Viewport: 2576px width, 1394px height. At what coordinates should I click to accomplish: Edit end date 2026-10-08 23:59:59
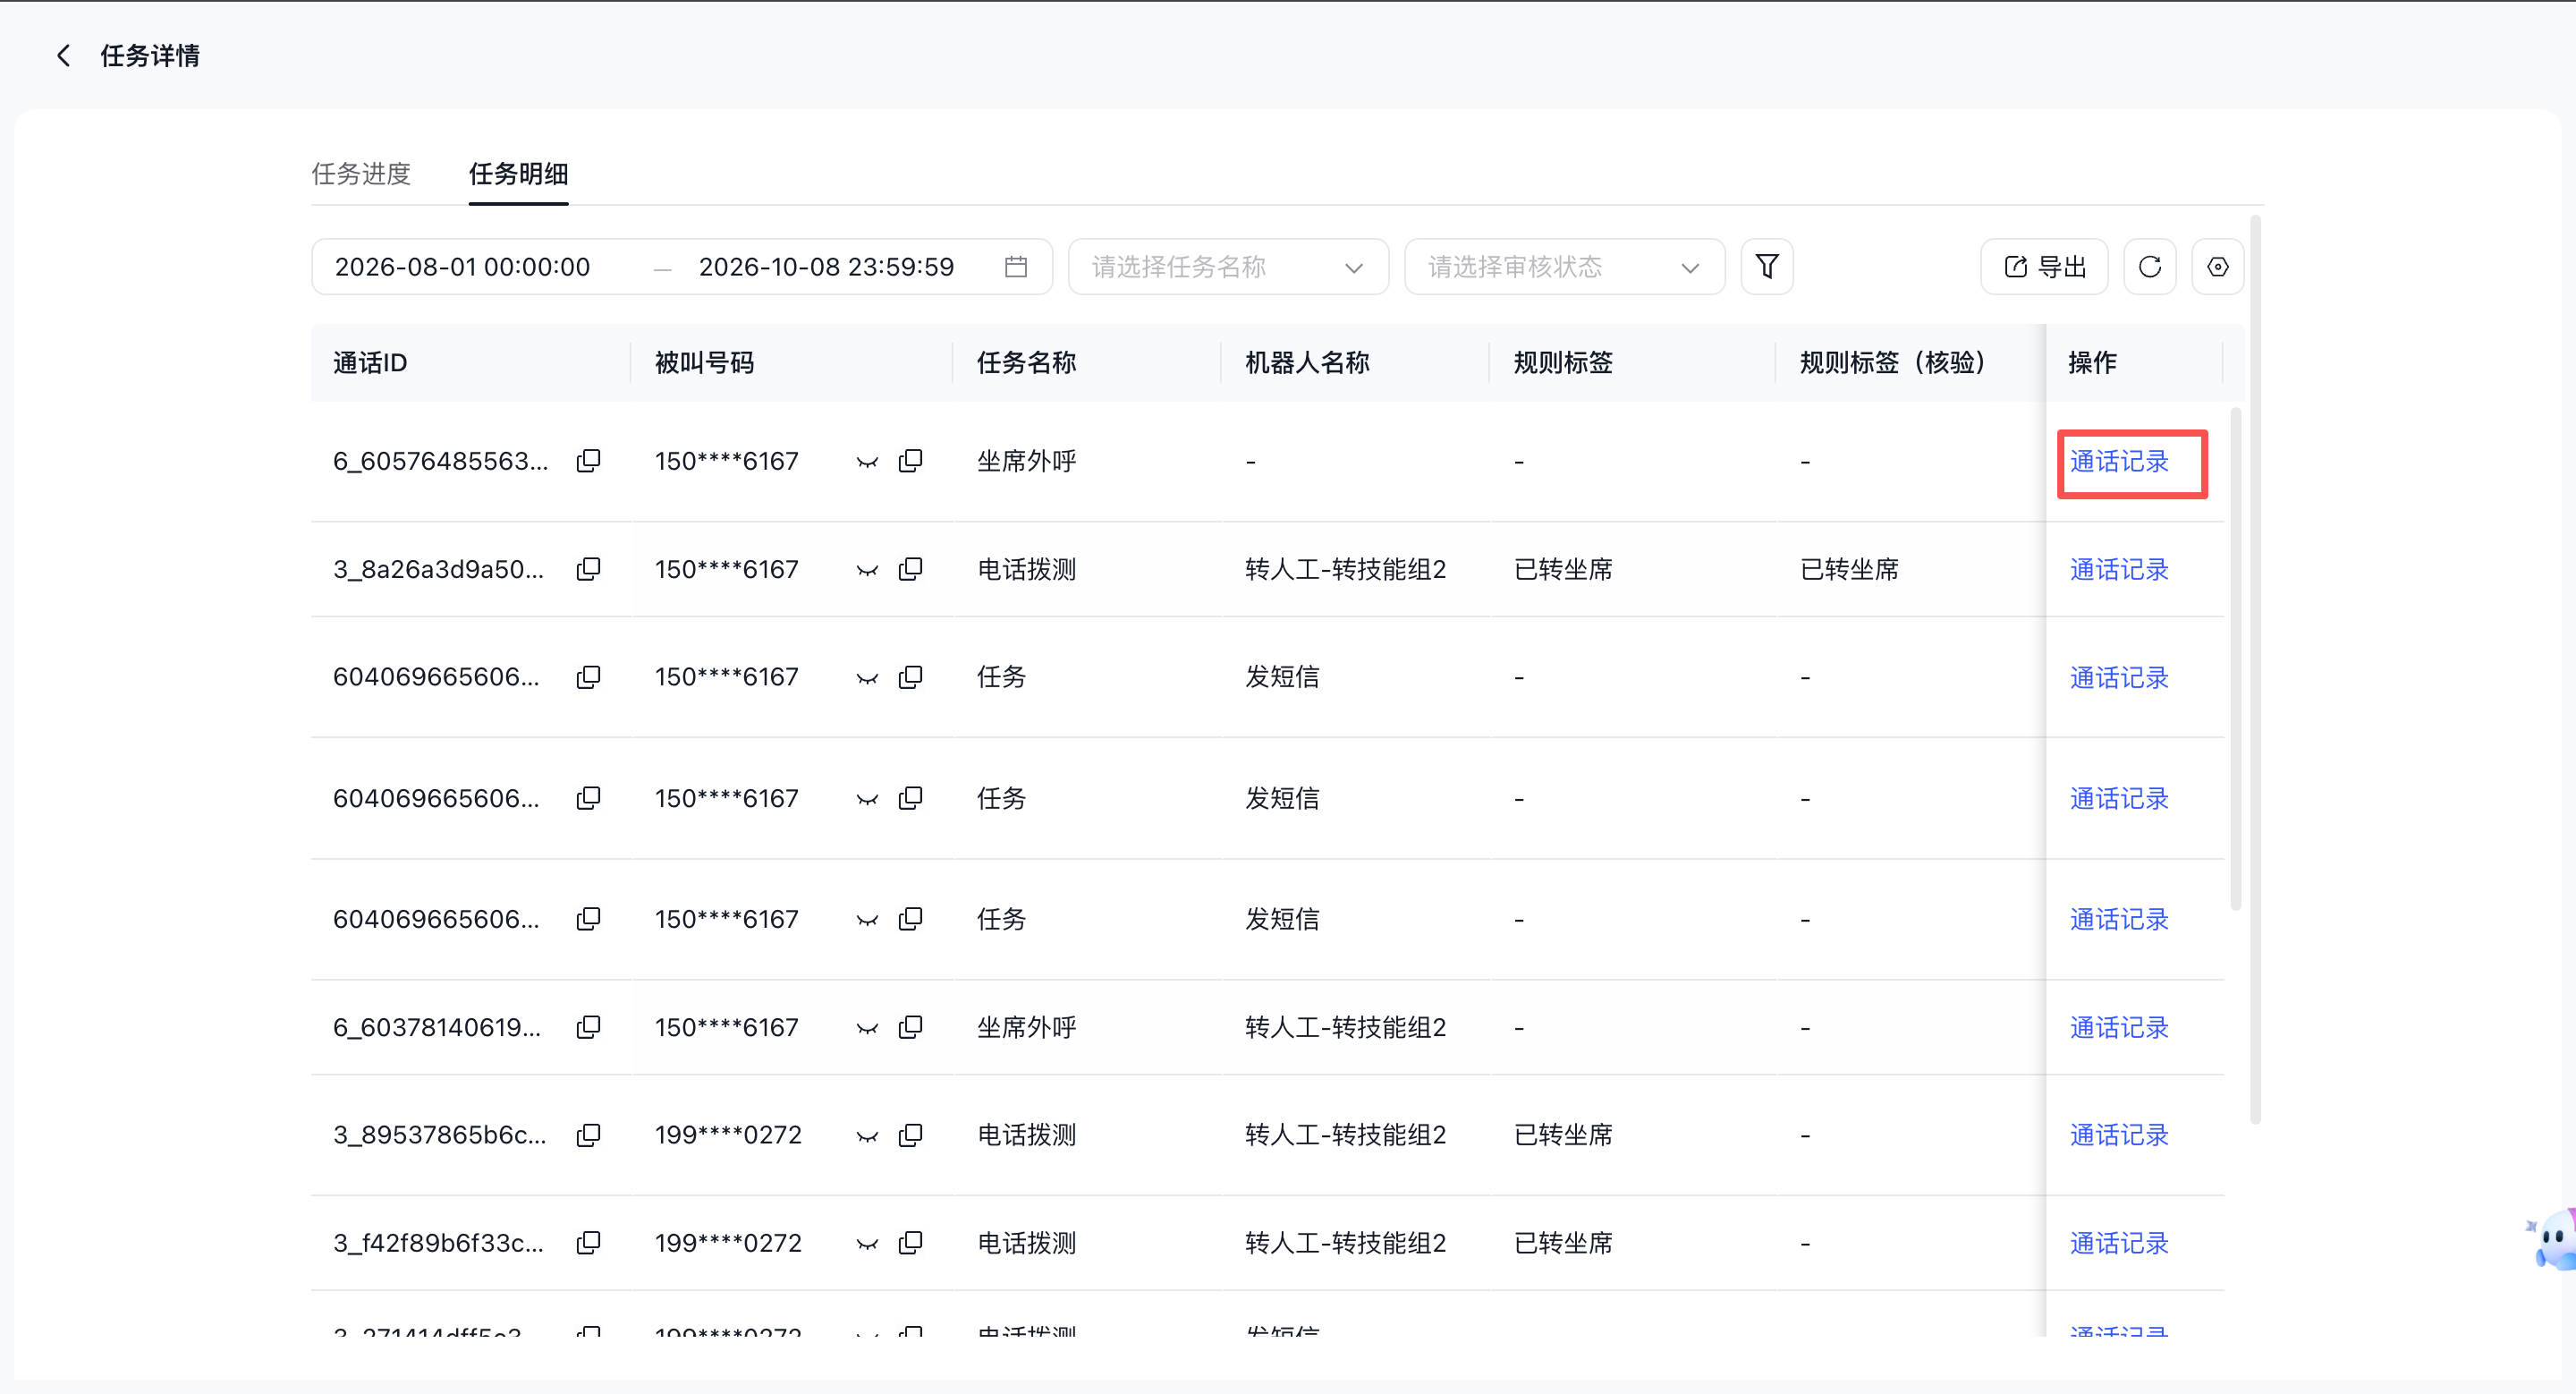pyautogui.click(x=826, y=267)
